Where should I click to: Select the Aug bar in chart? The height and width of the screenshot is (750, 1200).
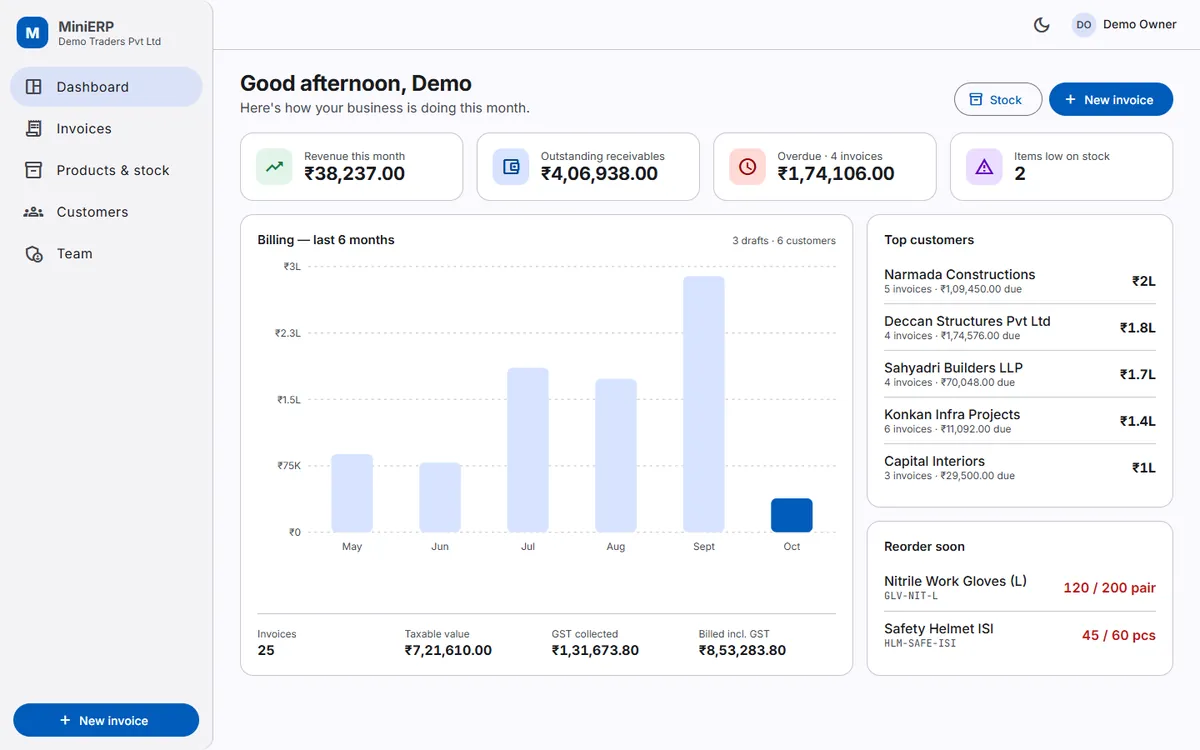click(616, 455)
